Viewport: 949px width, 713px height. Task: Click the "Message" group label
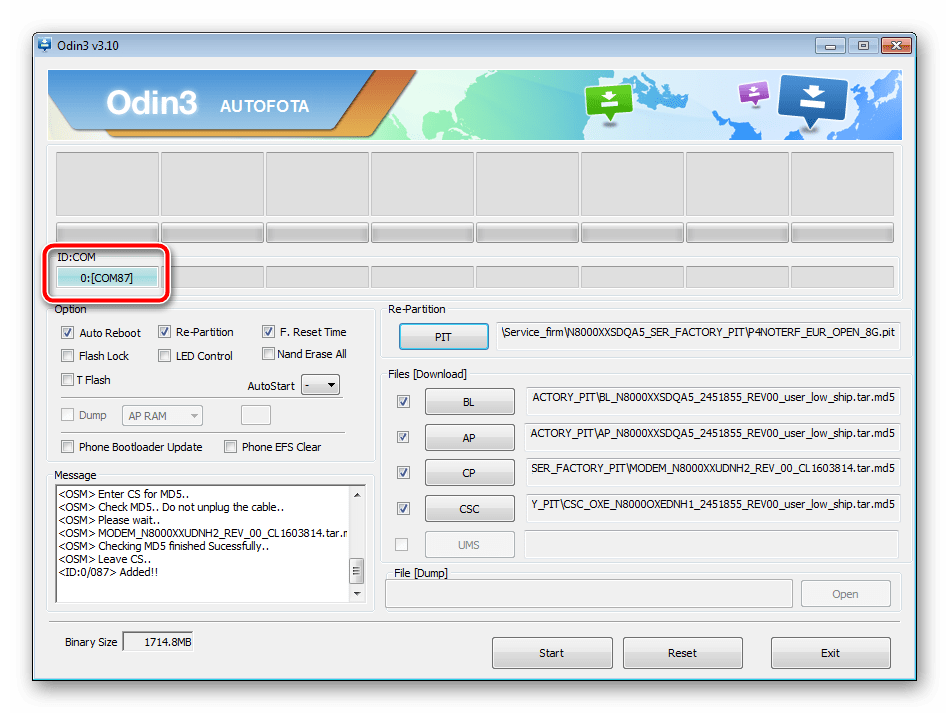[x=75, y=475]
